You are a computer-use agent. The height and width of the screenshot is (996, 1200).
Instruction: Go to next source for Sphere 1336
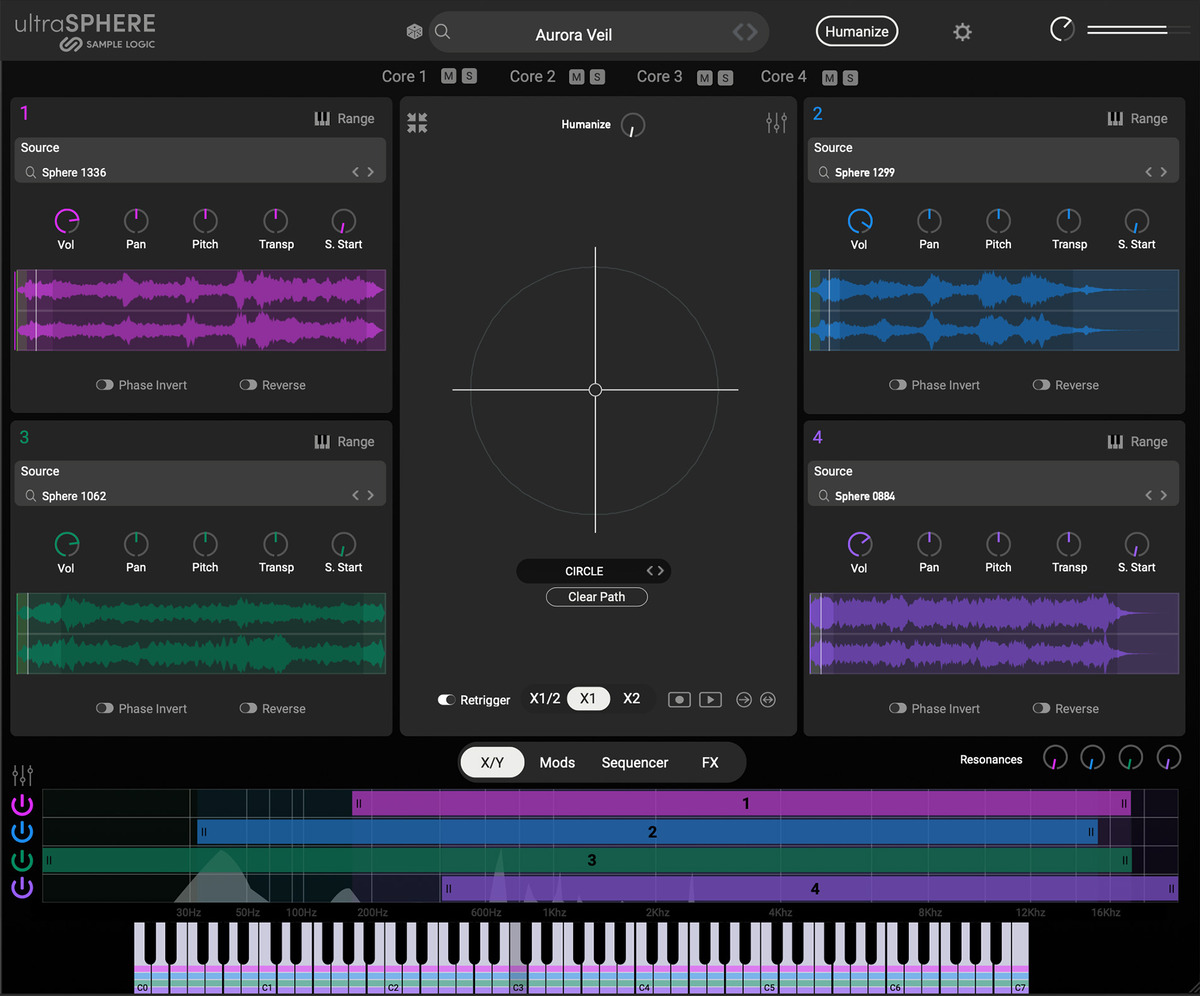coord(371,172)
